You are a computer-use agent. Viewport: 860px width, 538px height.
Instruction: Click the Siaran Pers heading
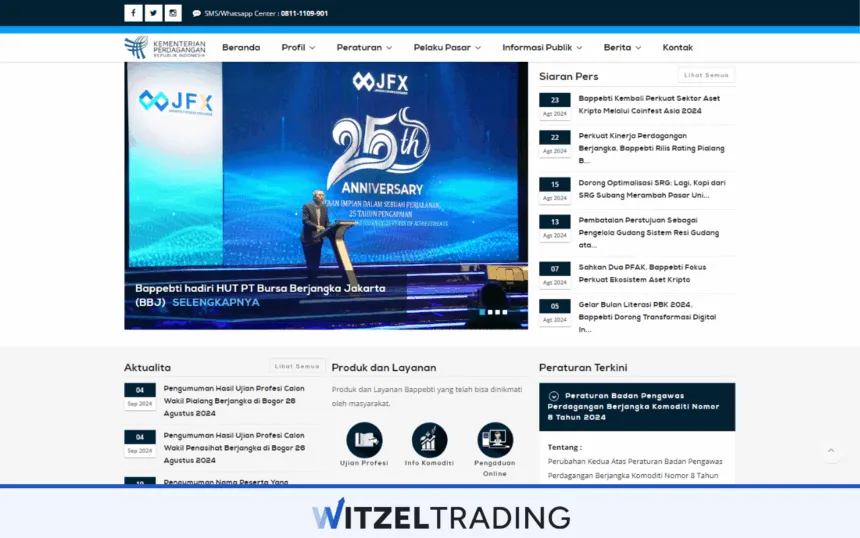(x=568, y=77)
